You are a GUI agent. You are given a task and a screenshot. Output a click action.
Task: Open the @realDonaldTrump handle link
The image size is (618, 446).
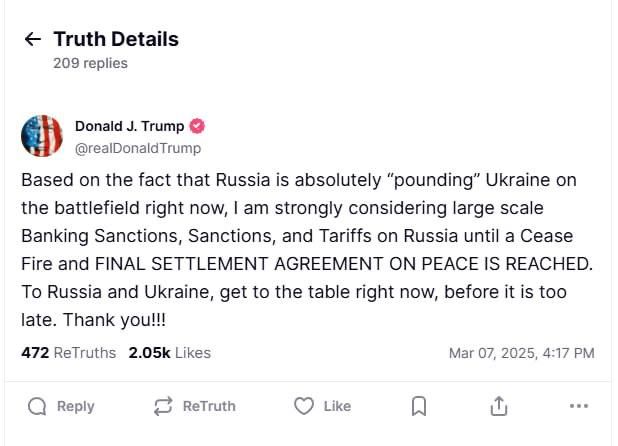pyautogui.click(x=138, y=148)
